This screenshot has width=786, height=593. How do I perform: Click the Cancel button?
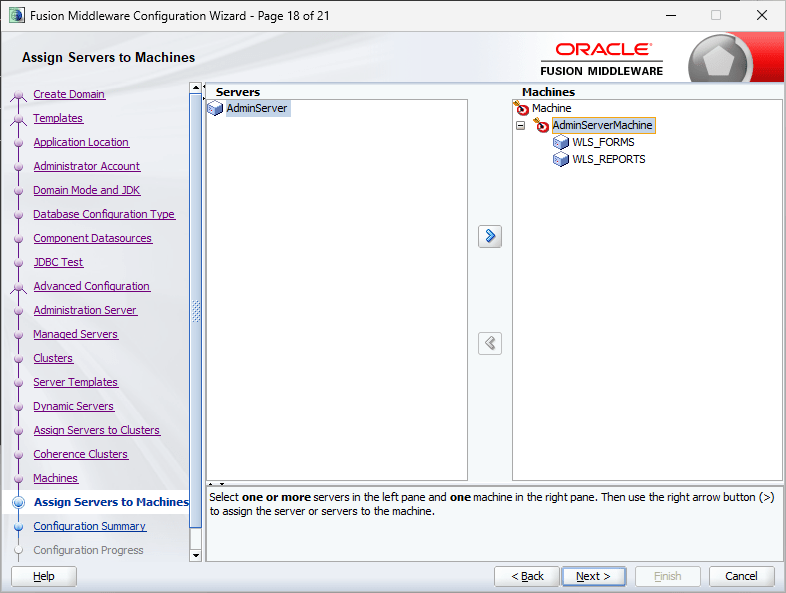point(741,576)
